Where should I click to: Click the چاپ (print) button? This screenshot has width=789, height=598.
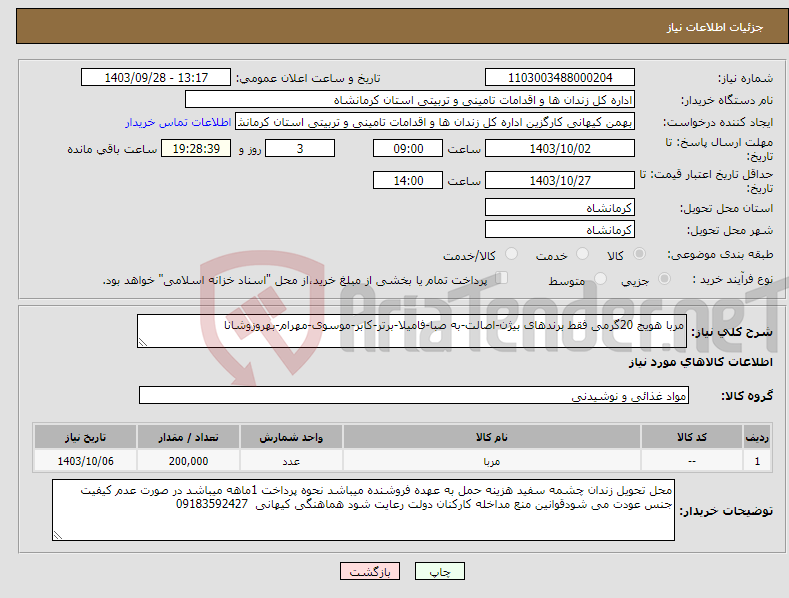[439, 571]
